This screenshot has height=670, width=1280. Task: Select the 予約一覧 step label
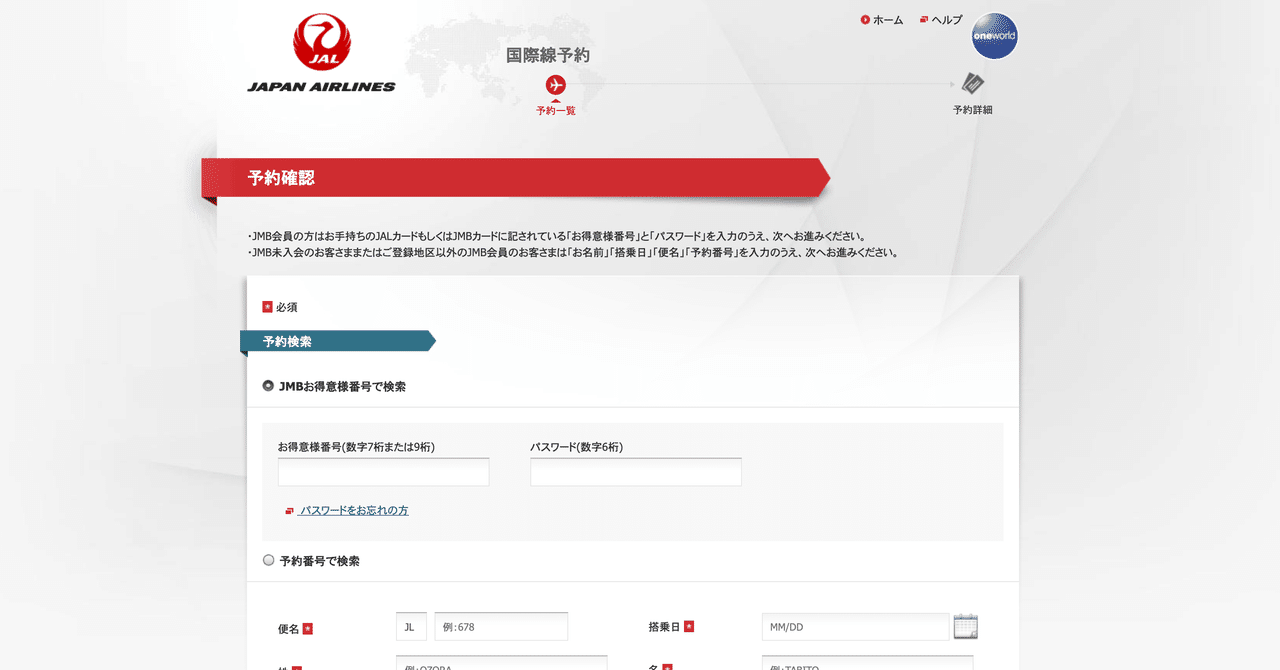pyautogui.click(x=556, y=111)
